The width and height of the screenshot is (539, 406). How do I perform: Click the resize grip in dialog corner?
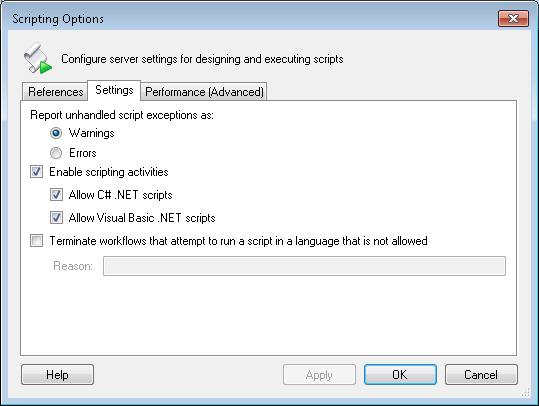click(526, 393)
